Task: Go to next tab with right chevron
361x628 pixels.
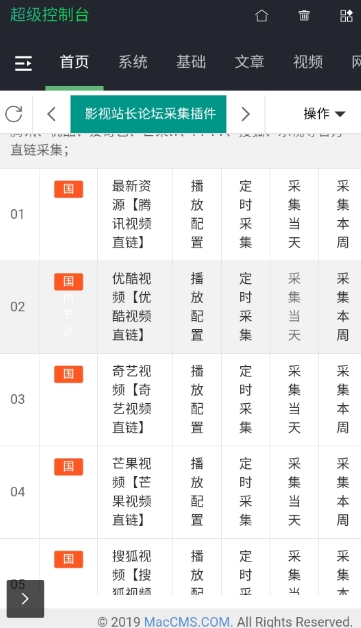Action: pyautogui.click(x=246, y=114)
